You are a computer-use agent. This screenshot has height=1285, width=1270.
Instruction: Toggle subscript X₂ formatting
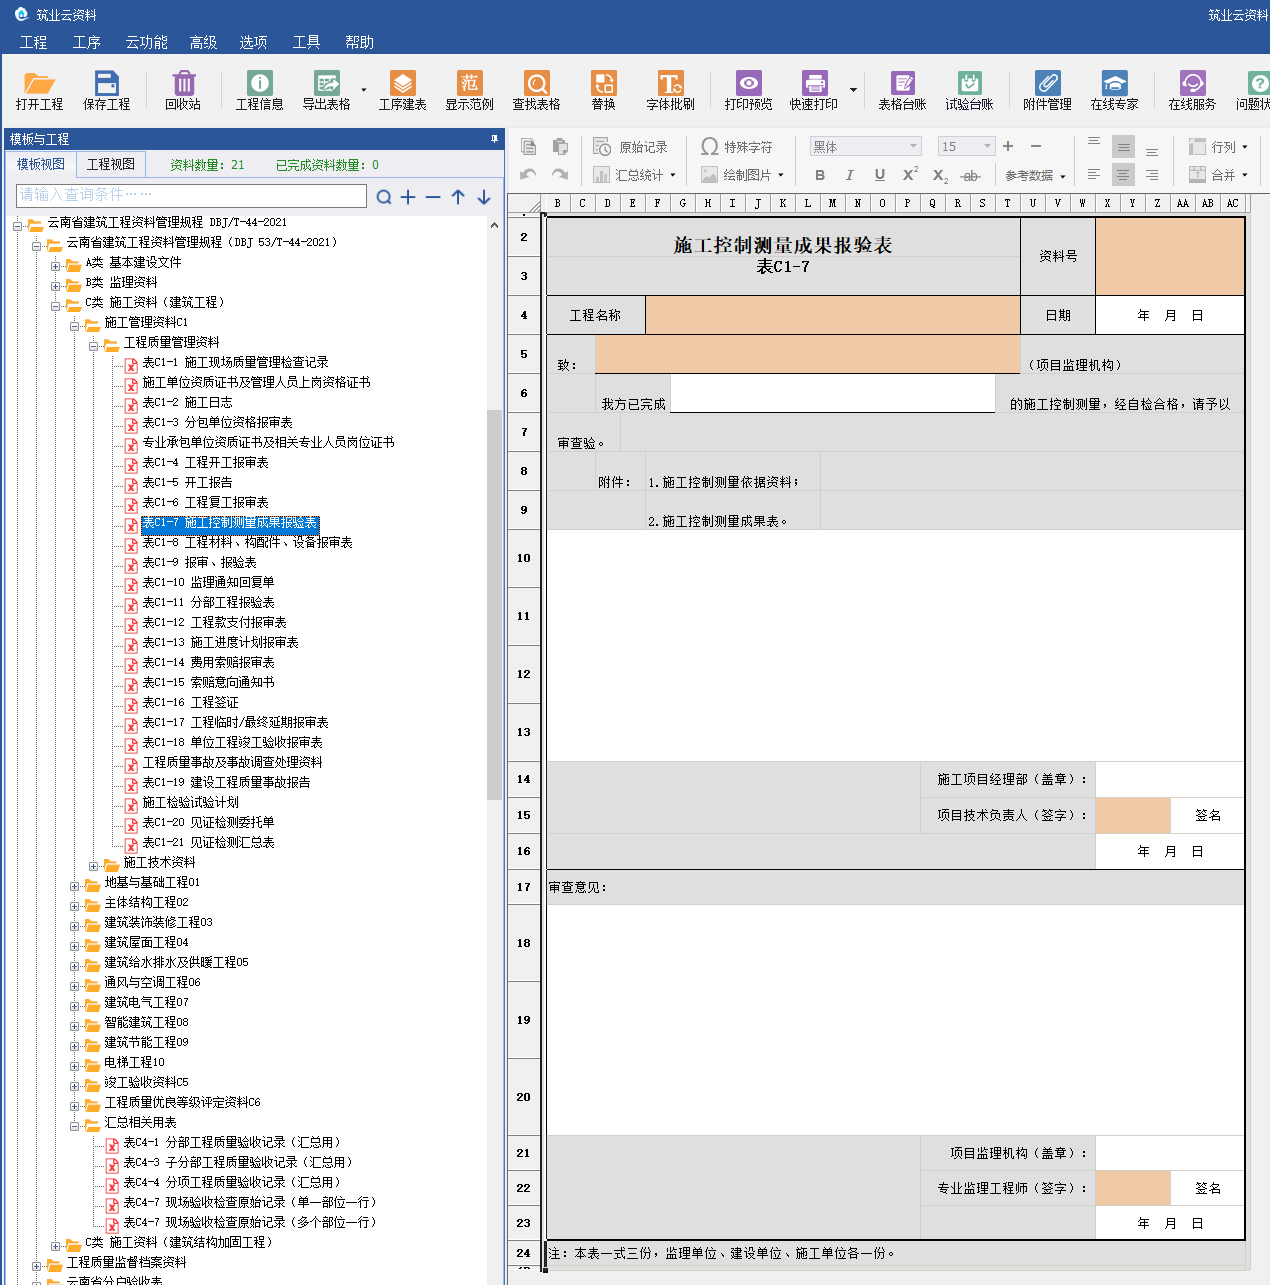[940, 175]
